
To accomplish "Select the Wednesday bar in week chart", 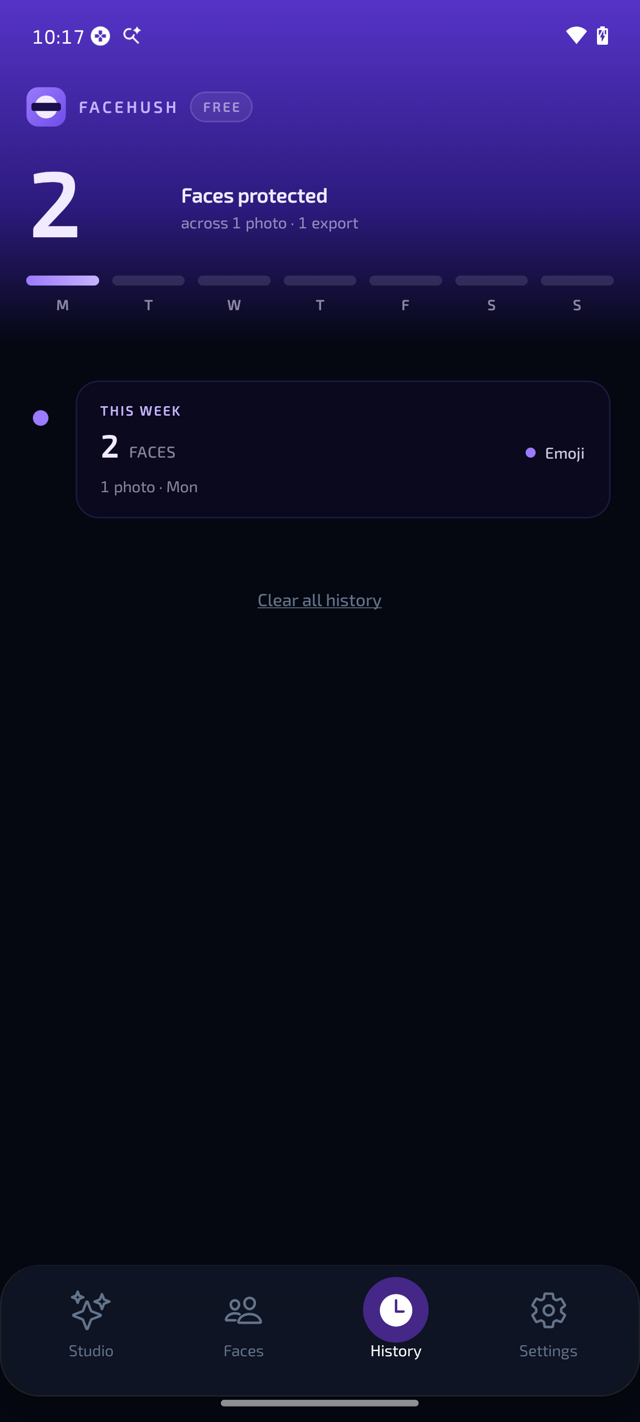I will pyautogui.click(x=234, y=281).
